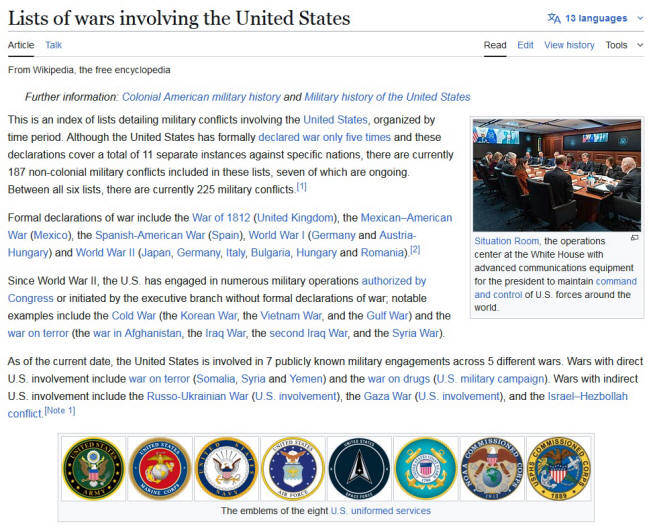Click the United States Army emblem
Image resolution: width=650 pixels, height=531 pixels.
94,469
